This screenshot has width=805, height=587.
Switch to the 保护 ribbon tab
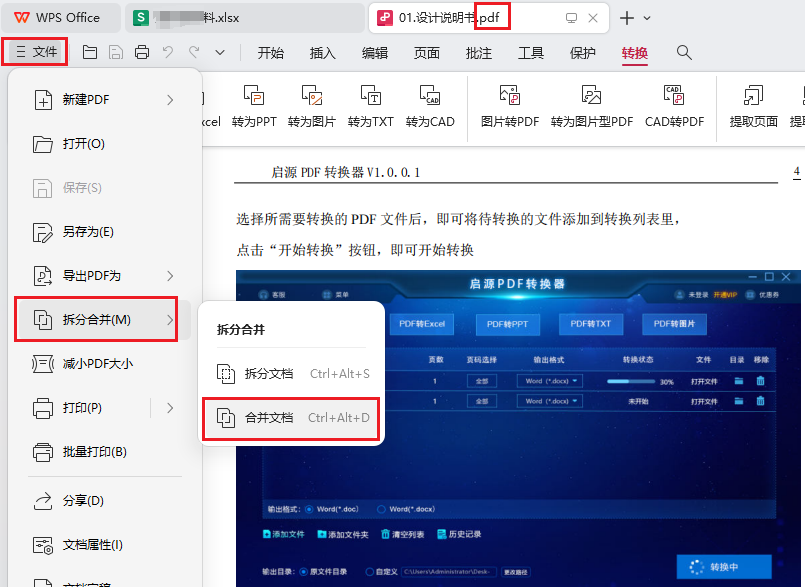click(583, 52)
